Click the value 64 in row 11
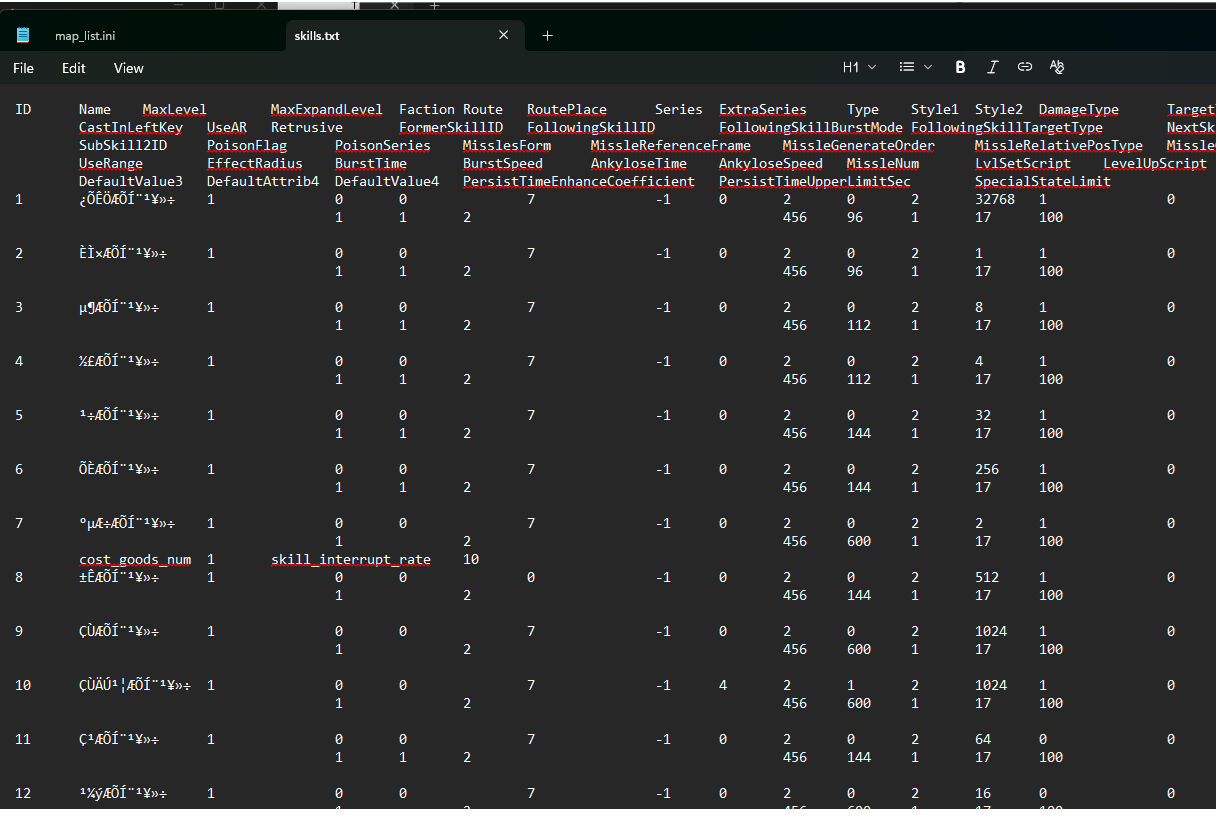The width and height of the screenshot is (1216, 824). click(983, 739)
